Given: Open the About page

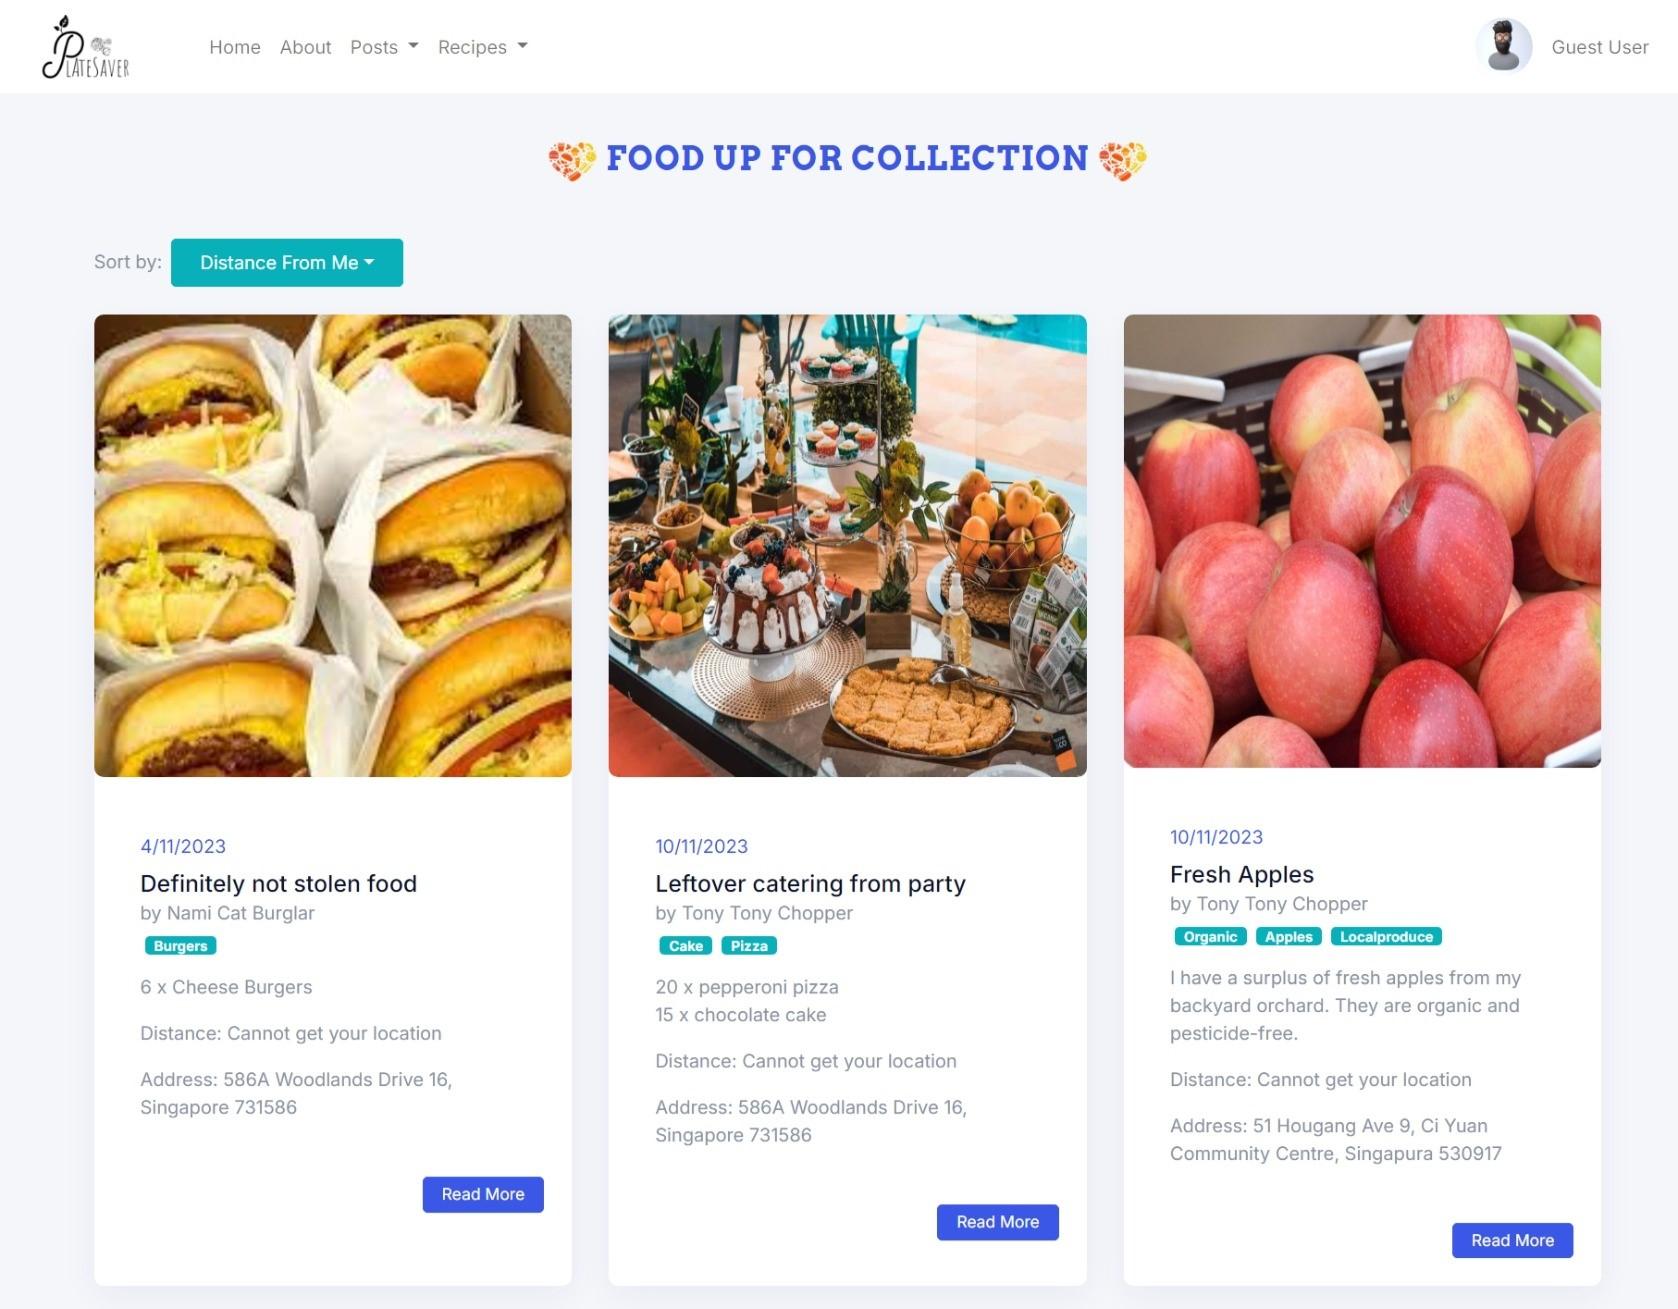Looking at the screenshot, I should [305, 47].
